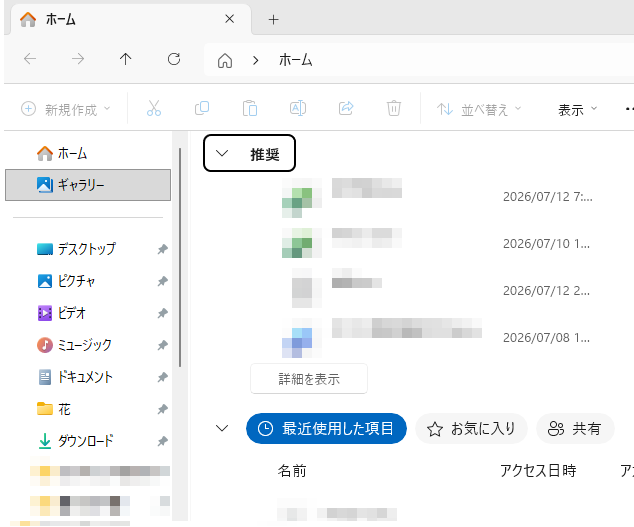Open recommended file dated 2026/07/12 7:...
Screen dimensions: 634x527
(x=437, y=197)
